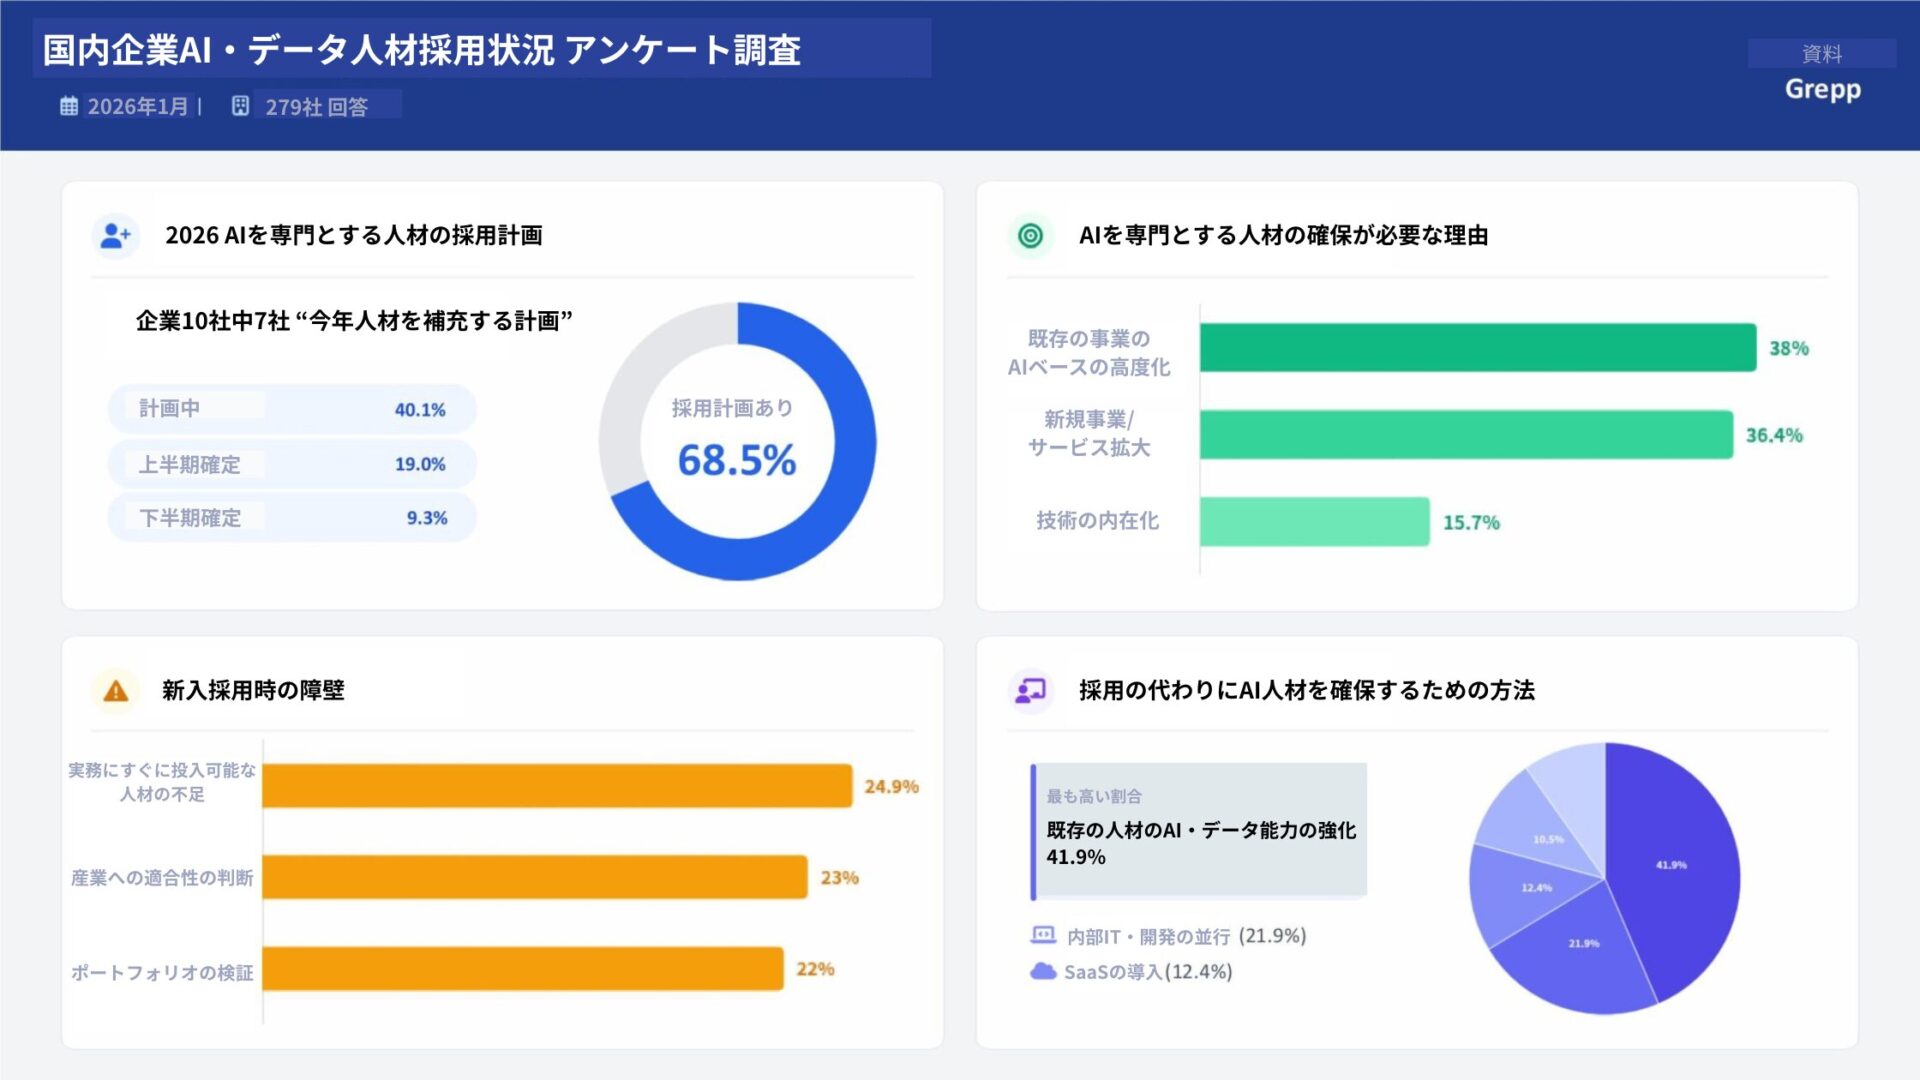The height and width of the screenshot is (1080, 1920).
Task: Click the cloud icon beside SaaSの導入
Action: point(1043,971)
